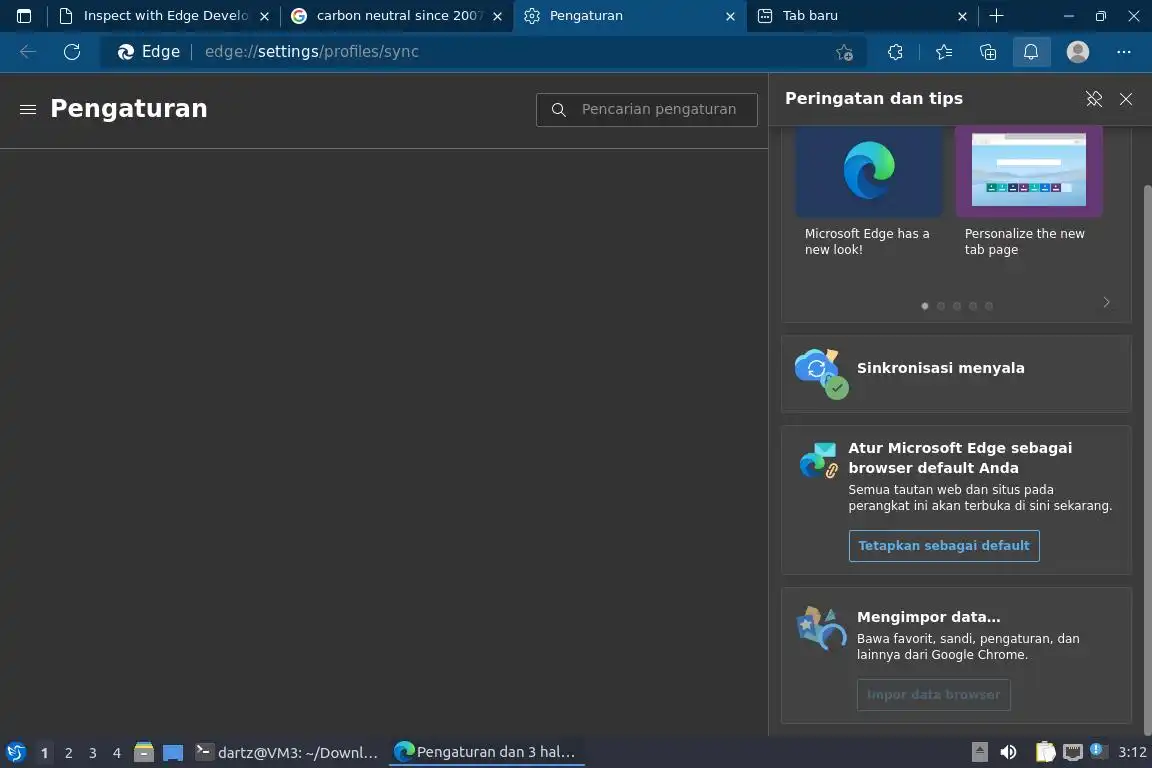This screenshot has width=1152, height=768.
Task: Switch to workspace 2 in taskbar
Action: [x=68, y=753]
